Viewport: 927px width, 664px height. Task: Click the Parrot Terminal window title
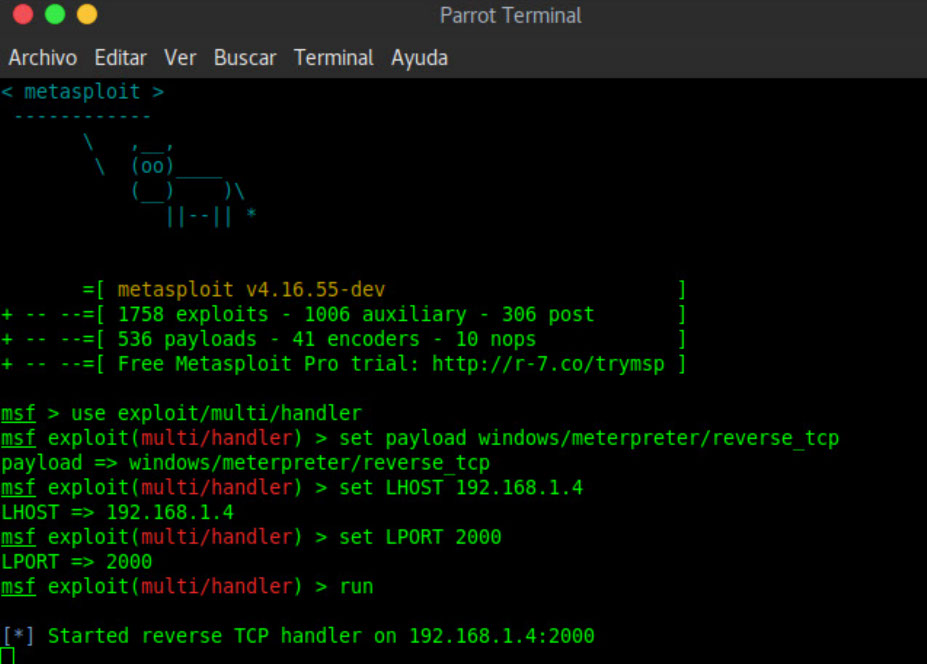click(x=511, y=15)
